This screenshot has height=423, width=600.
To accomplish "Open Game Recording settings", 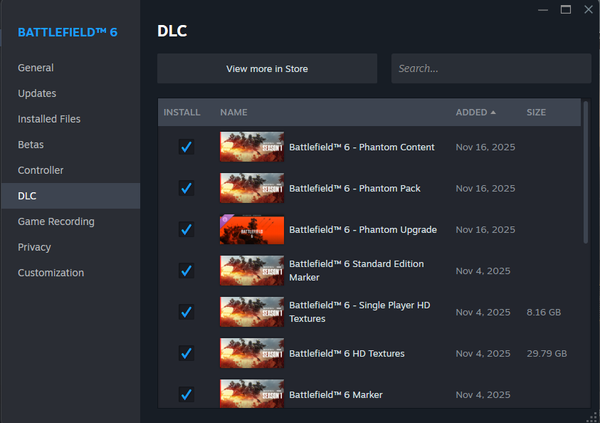I will (x=56, y=221).
